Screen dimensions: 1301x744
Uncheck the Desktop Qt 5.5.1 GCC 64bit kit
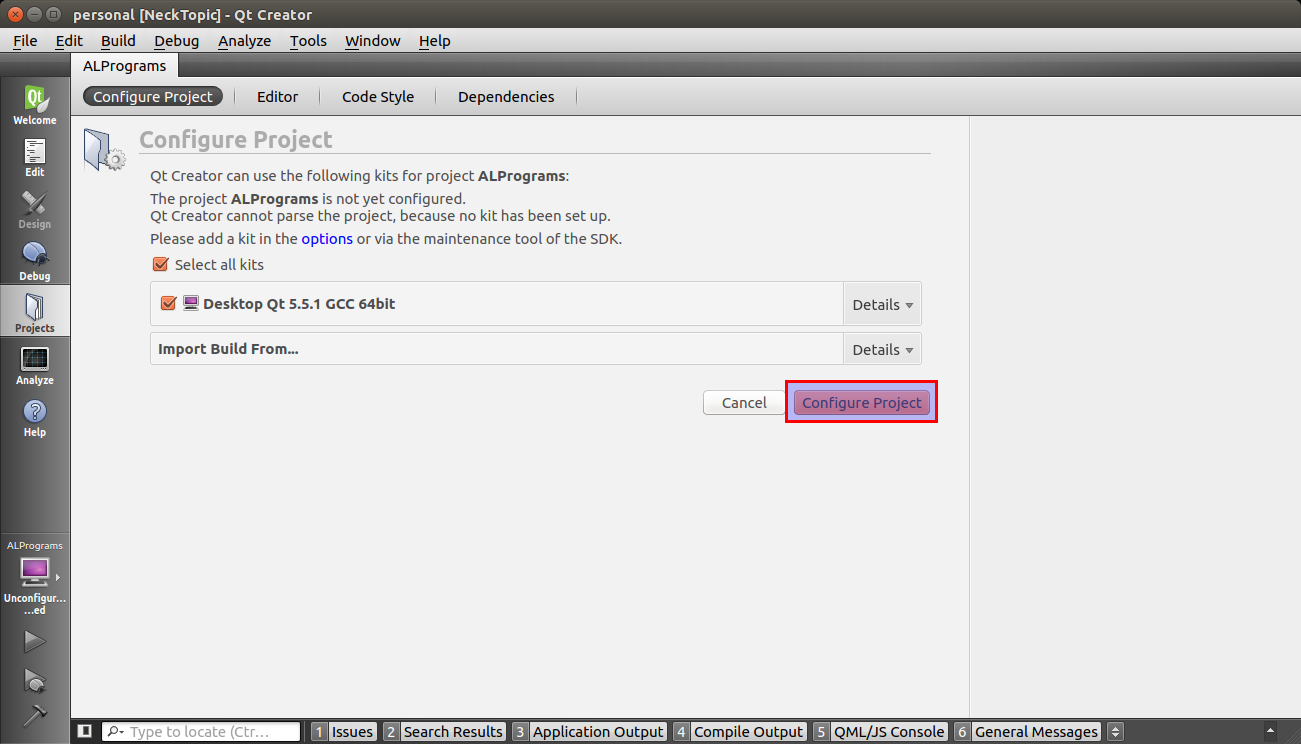click(x=168, y=303)
